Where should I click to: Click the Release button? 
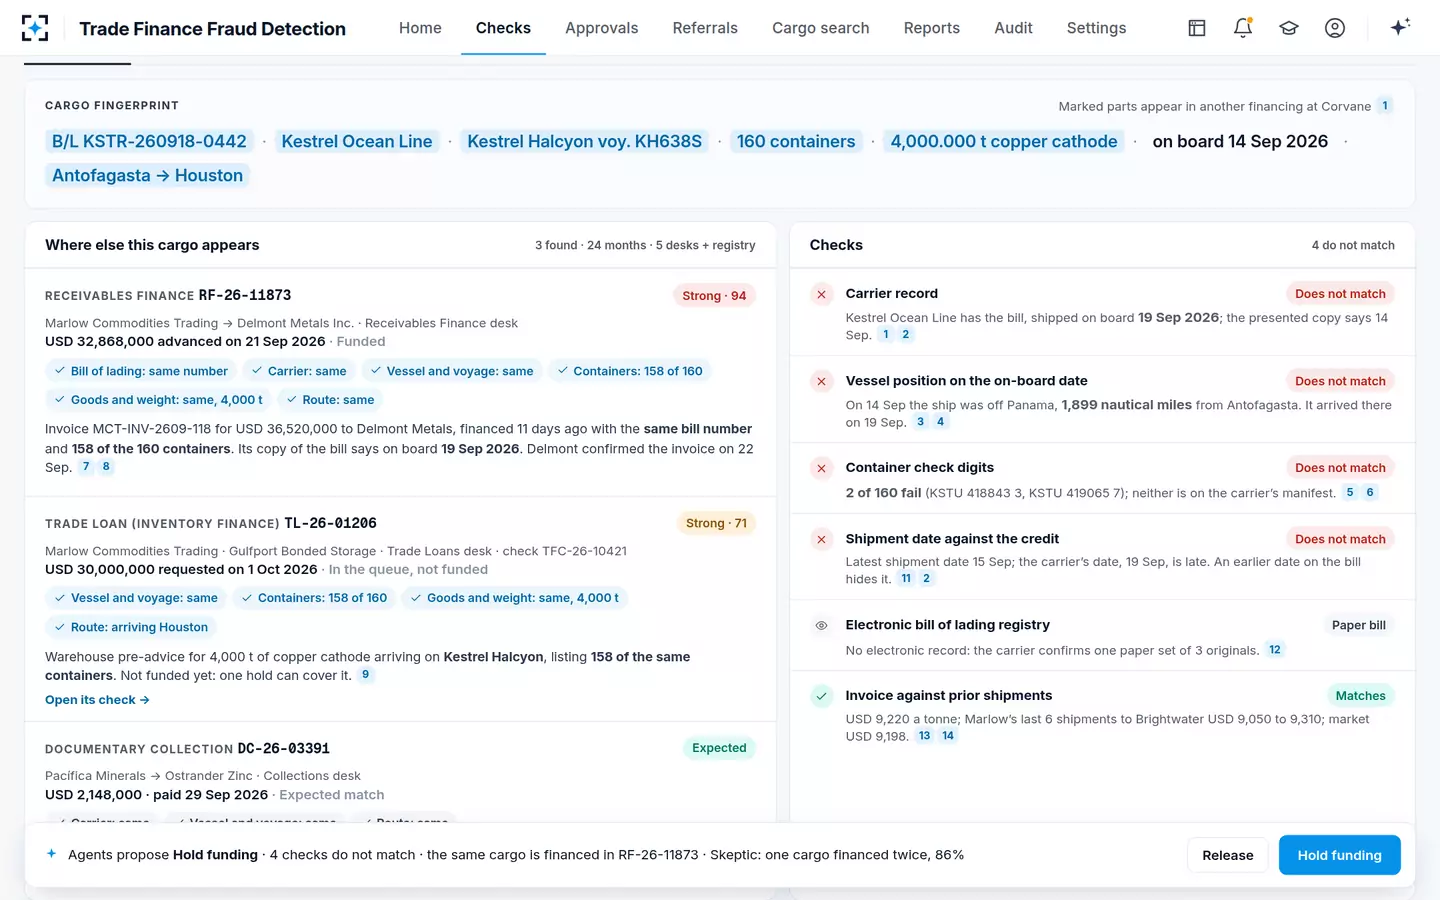click(1227, 855)
